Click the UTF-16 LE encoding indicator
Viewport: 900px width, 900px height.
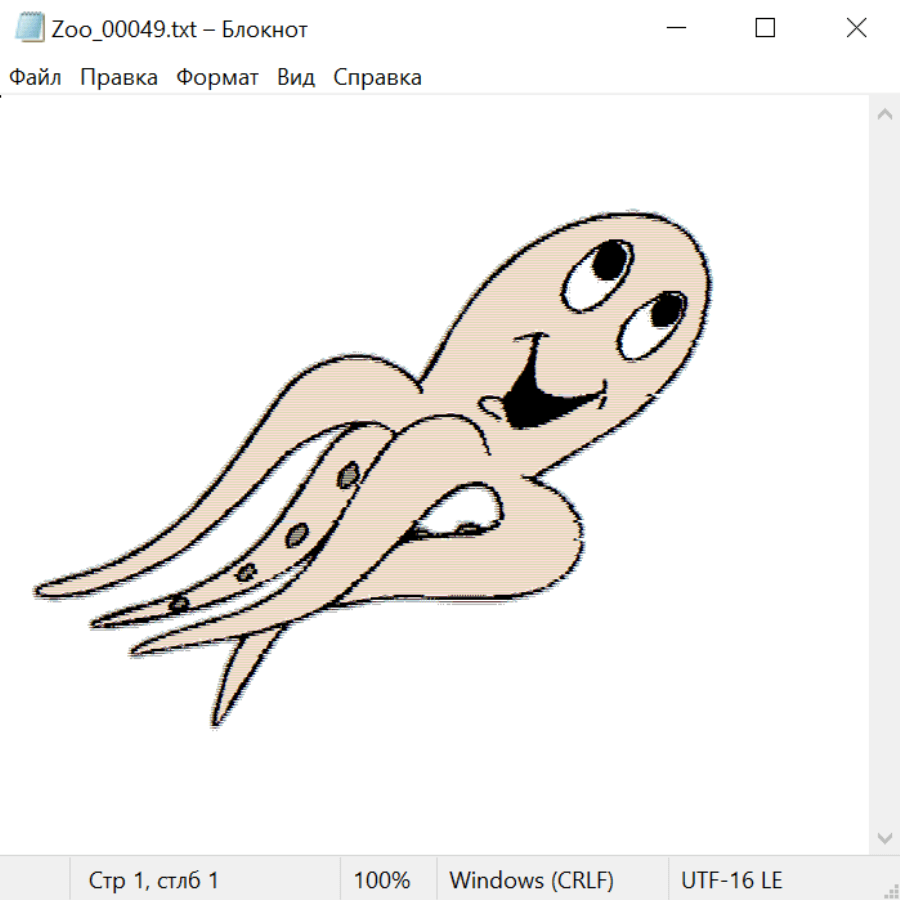(x=731, y=881)
